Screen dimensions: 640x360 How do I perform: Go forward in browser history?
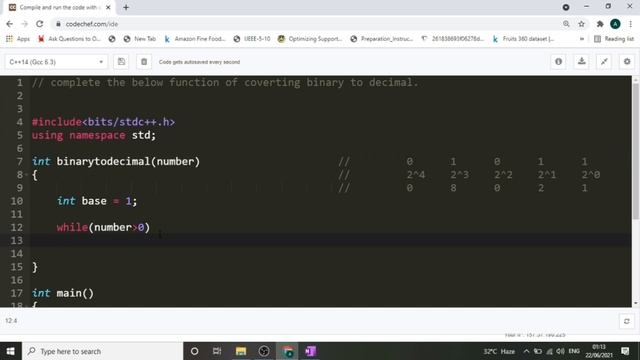point(24,24)
